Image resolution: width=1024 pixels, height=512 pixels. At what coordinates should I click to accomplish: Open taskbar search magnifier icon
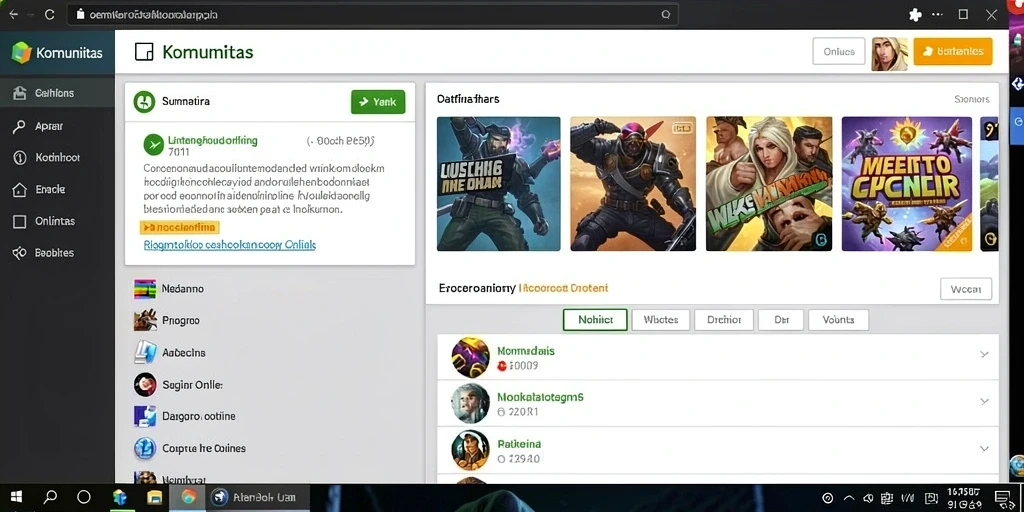click(50, 497)
